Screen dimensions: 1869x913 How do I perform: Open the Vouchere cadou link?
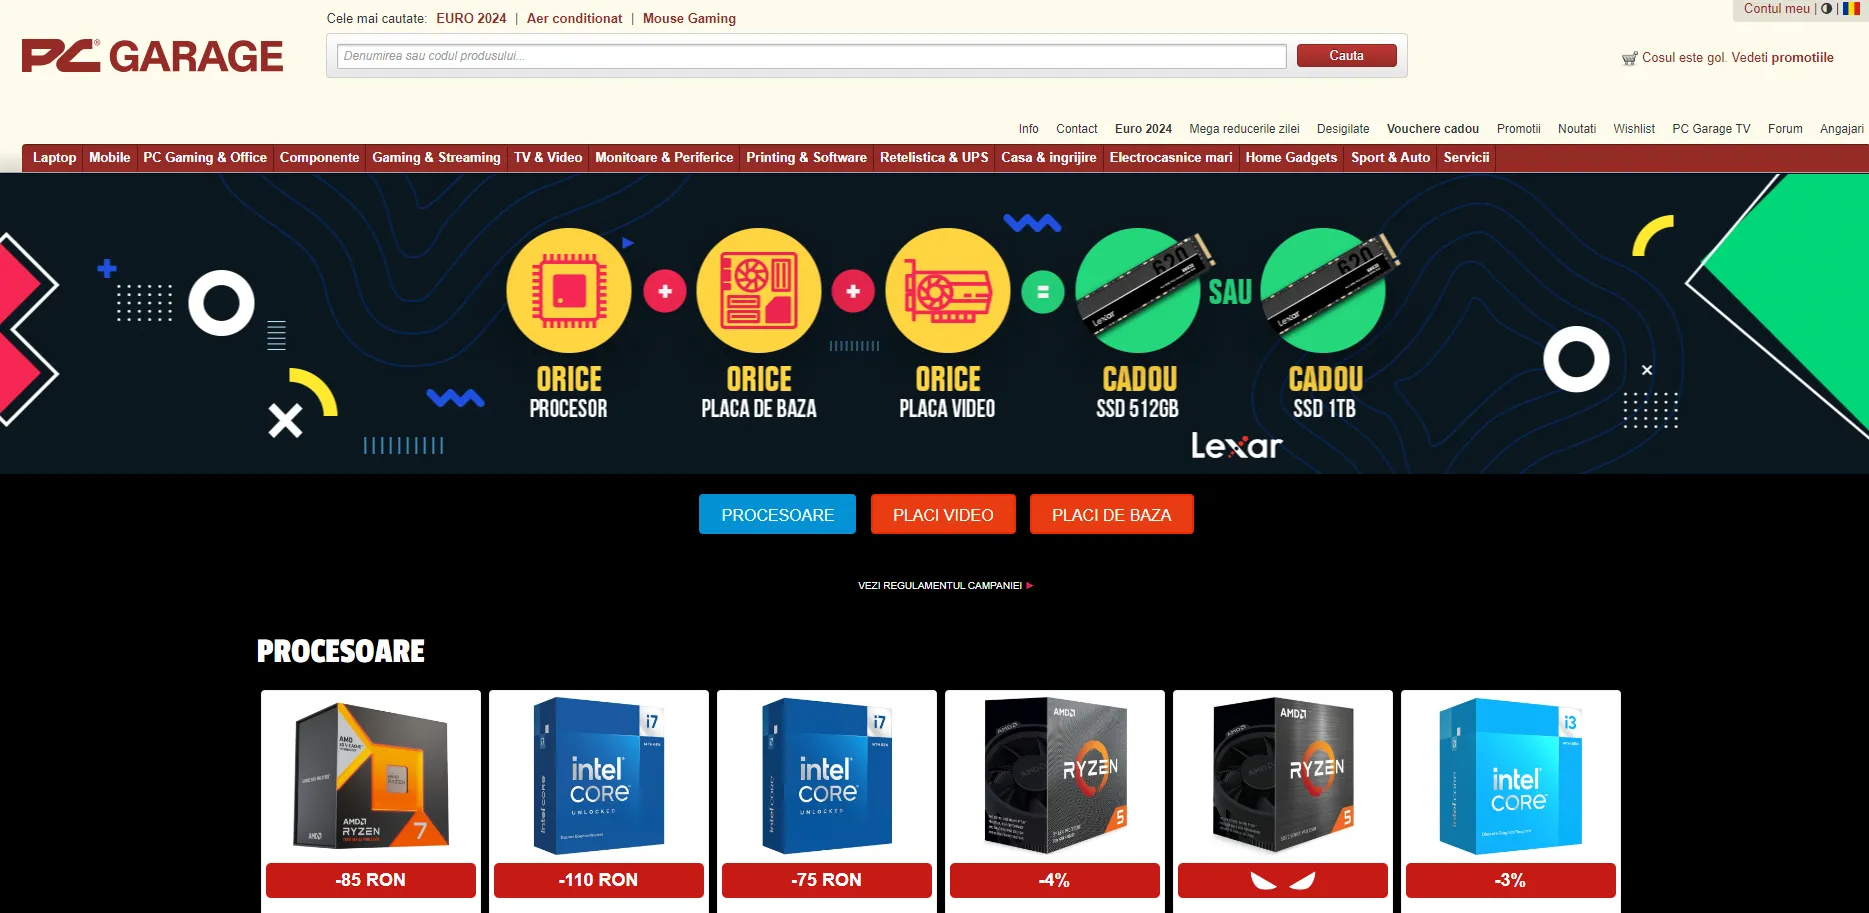(x=1432, y=129)
